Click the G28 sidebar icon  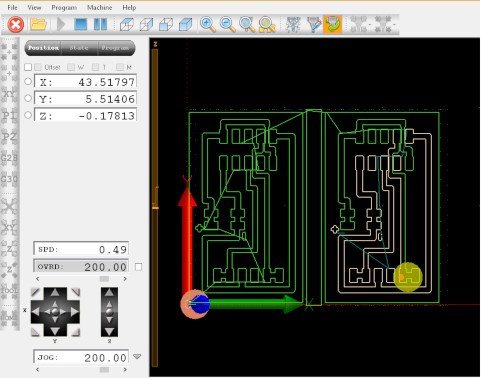(x=9, y=158)
